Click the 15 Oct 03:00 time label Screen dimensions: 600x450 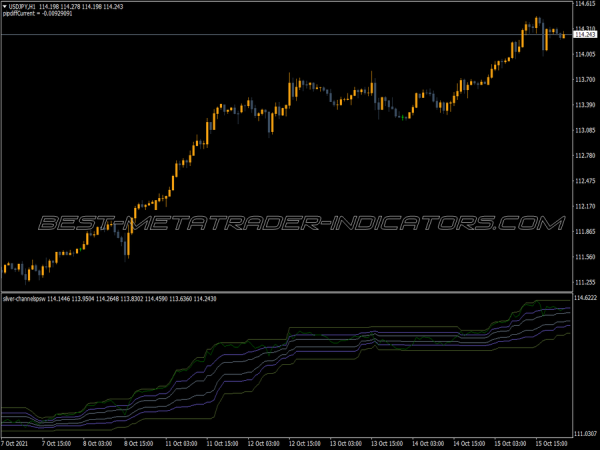(x=510, y=444)
